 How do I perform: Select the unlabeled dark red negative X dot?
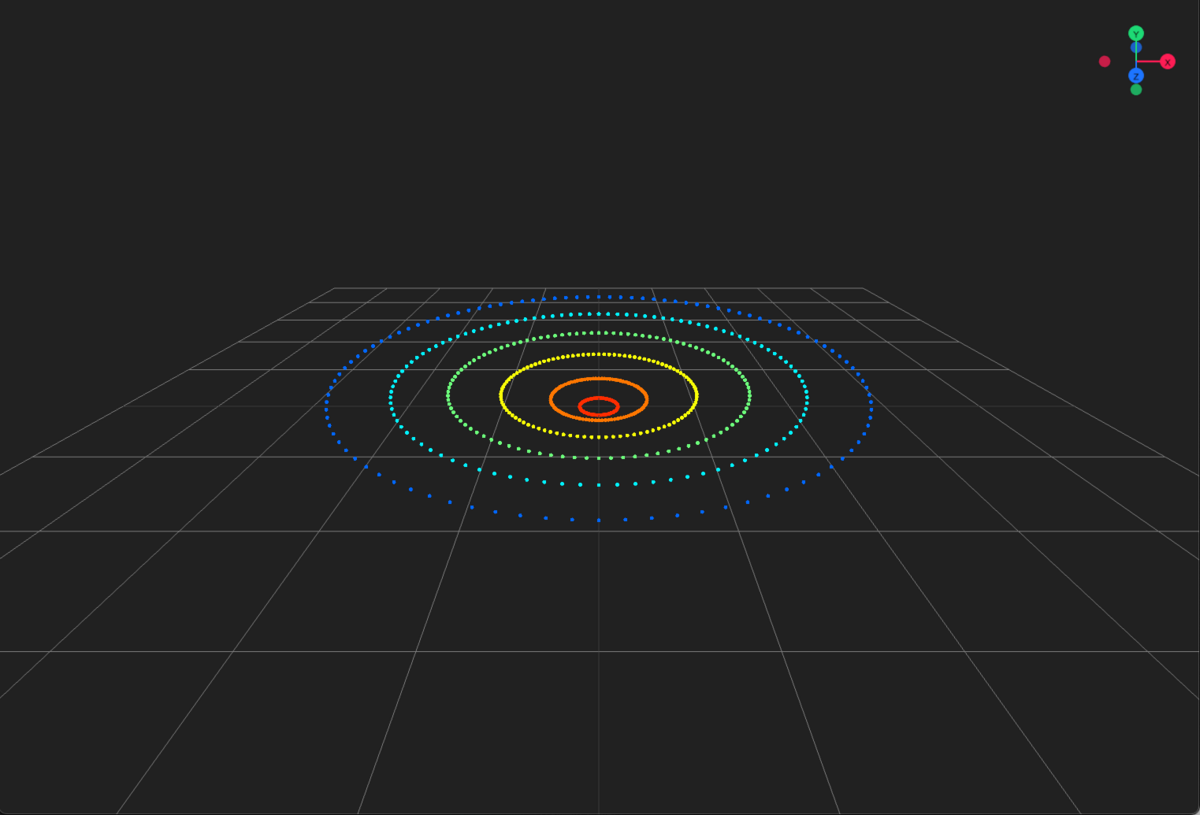1105,62
